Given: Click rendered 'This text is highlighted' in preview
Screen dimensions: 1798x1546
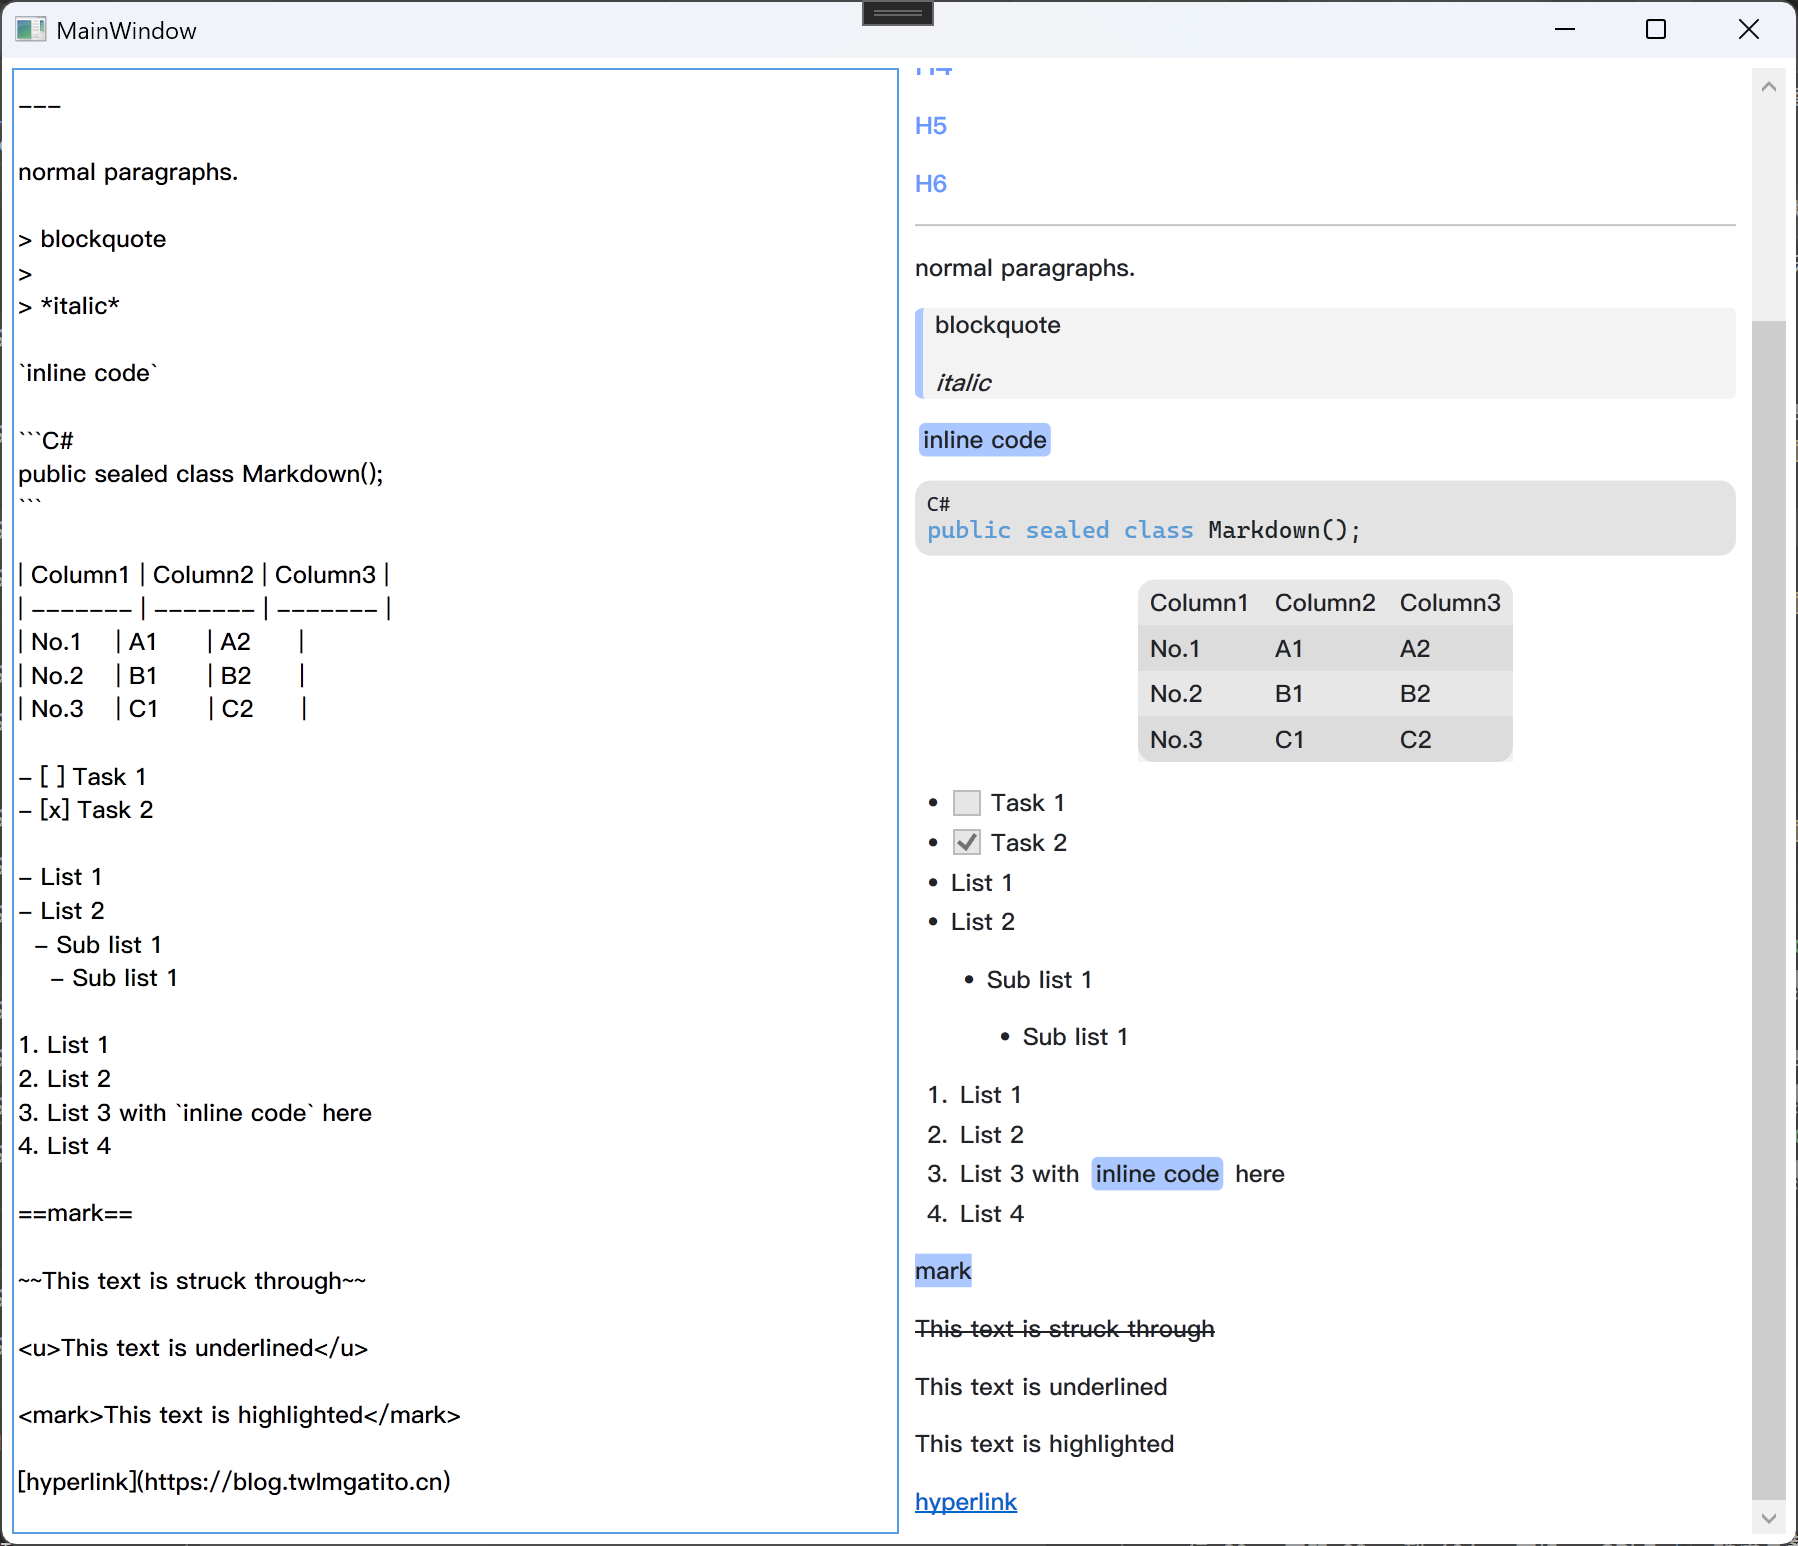Looking at the screenshot, I should click(x=1044, y=1444).
